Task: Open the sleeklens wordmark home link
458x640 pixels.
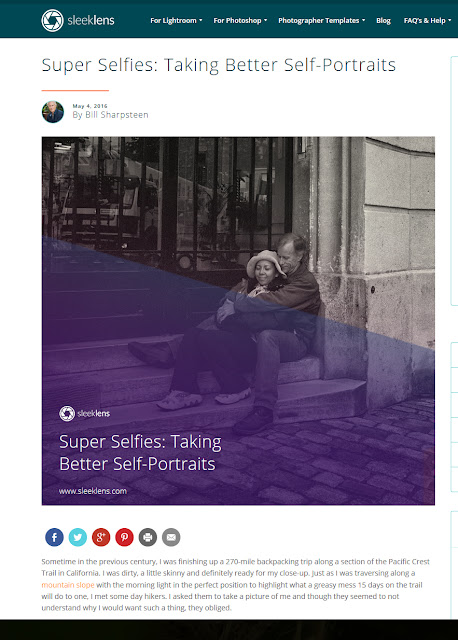Action: pyautogui.click(x=91, y=20)
